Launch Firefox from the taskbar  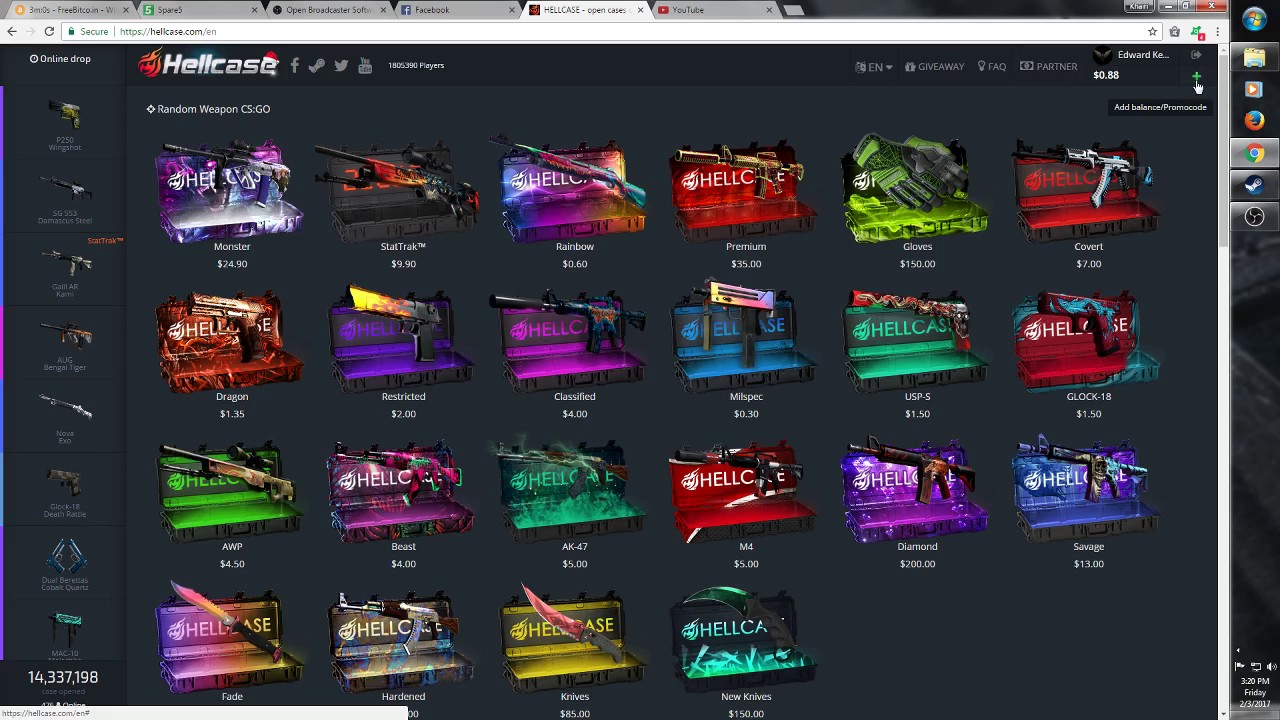pos(1254,121)
